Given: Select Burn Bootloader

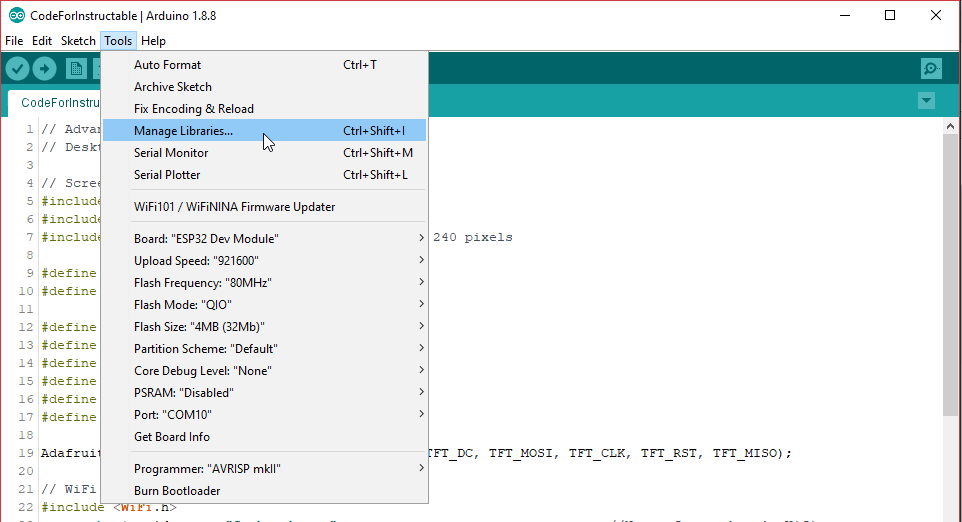Looking at the screenshot, I should (264, 491).
